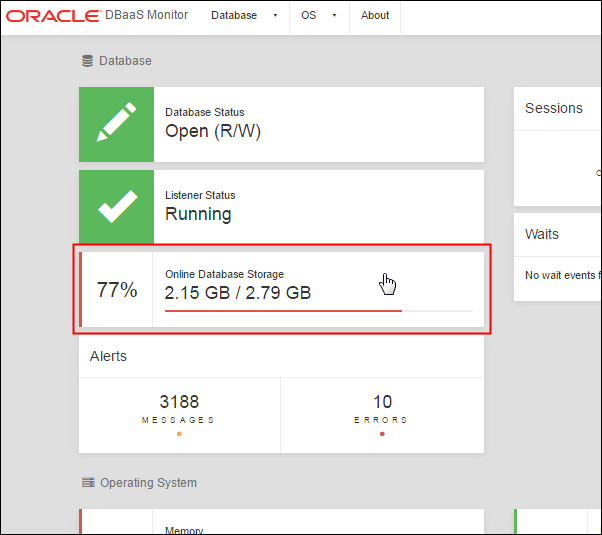The height and width of the screenshot is (535, 602).
Task: Open the Database dropdown menu
Action: (234, 16)
